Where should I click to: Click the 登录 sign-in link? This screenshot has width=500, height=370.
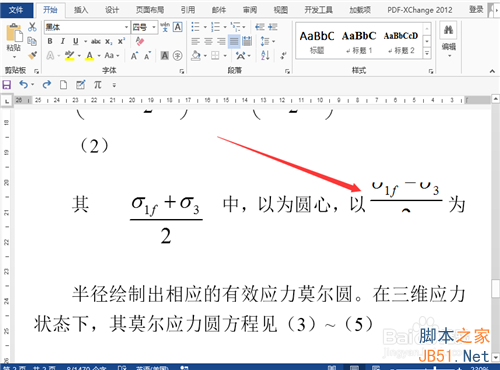point(476,10)
